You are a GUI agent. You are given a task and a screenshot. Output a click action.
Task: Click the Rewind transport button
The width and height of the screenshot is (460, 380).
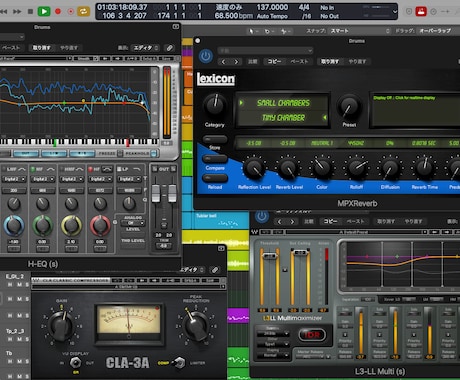pos(4,11)
